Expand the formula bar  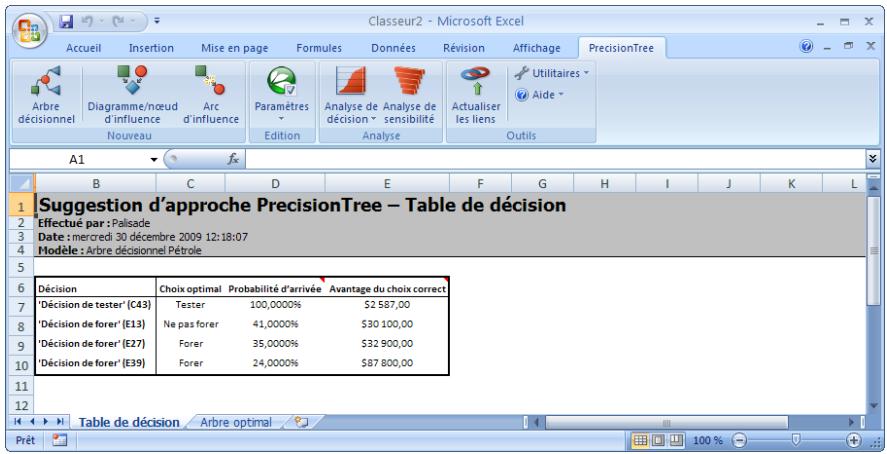click(x=872, y=159)
